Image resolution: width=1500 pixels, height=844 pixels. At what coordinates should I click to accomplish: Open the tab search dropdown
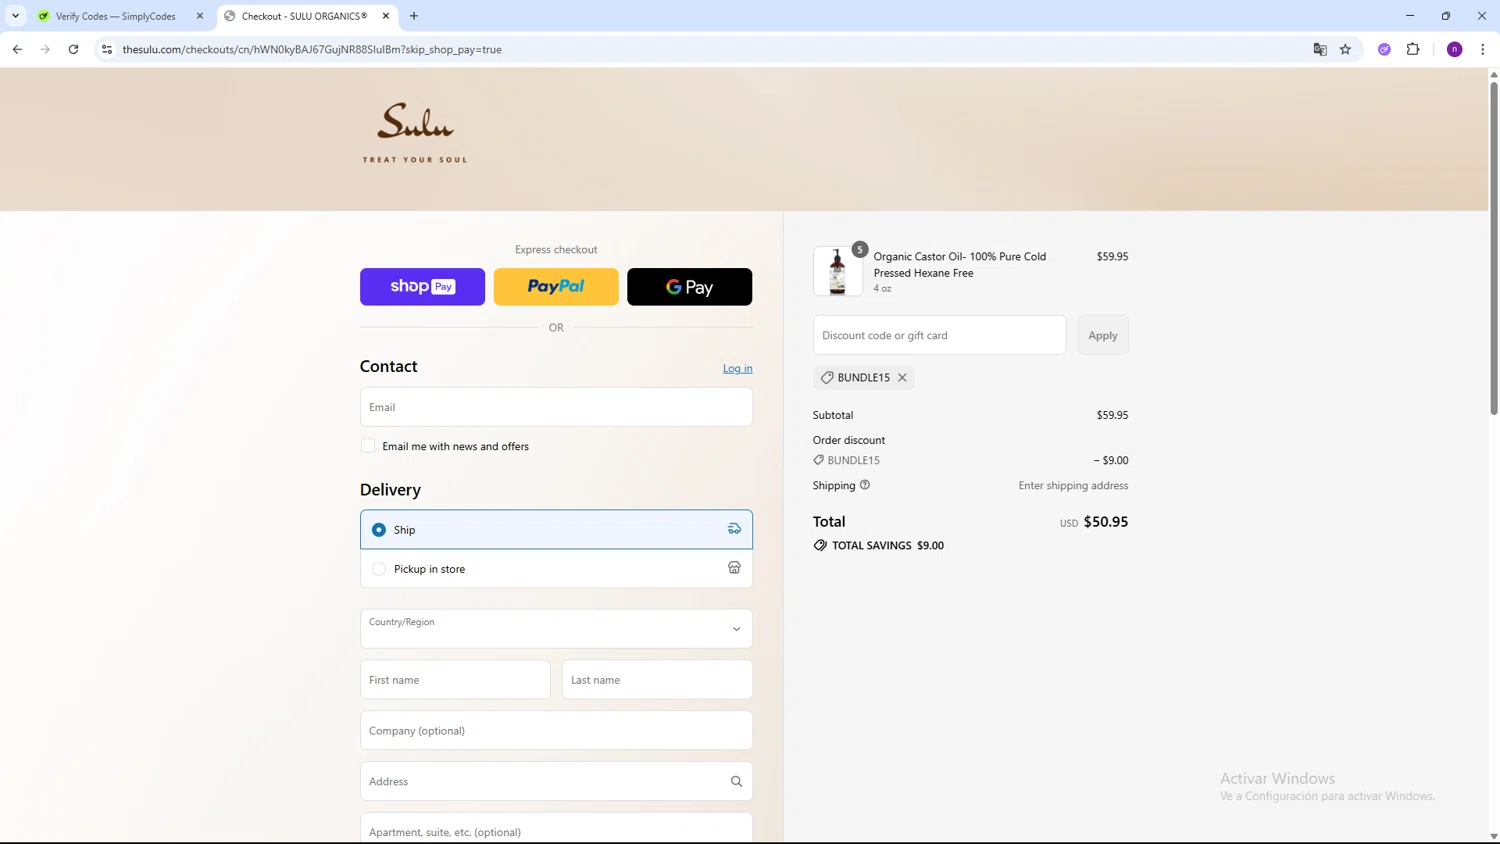pos(15,16)
